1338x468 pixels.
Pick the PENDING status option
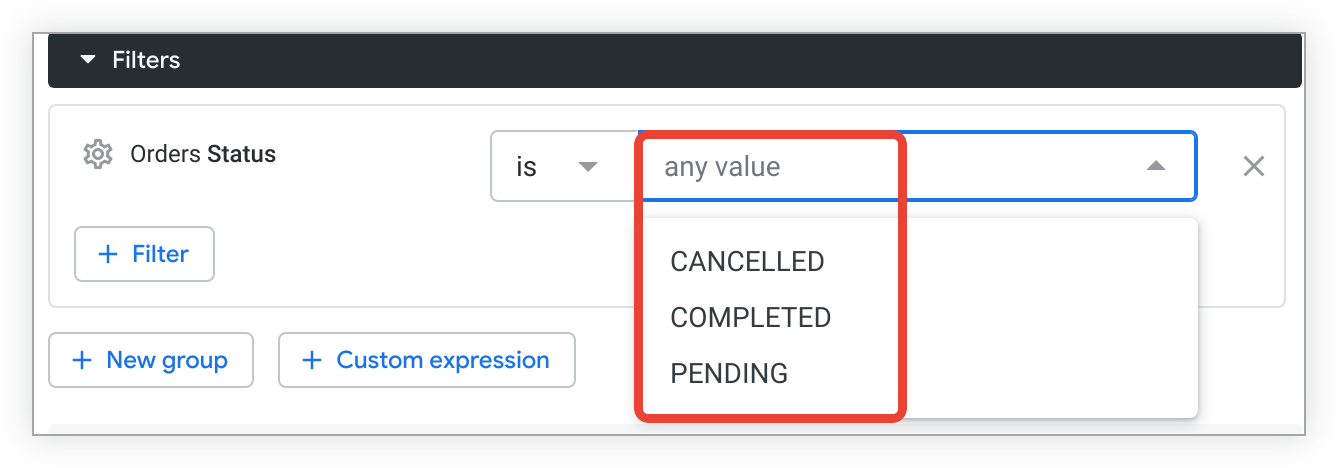point(729,374)
